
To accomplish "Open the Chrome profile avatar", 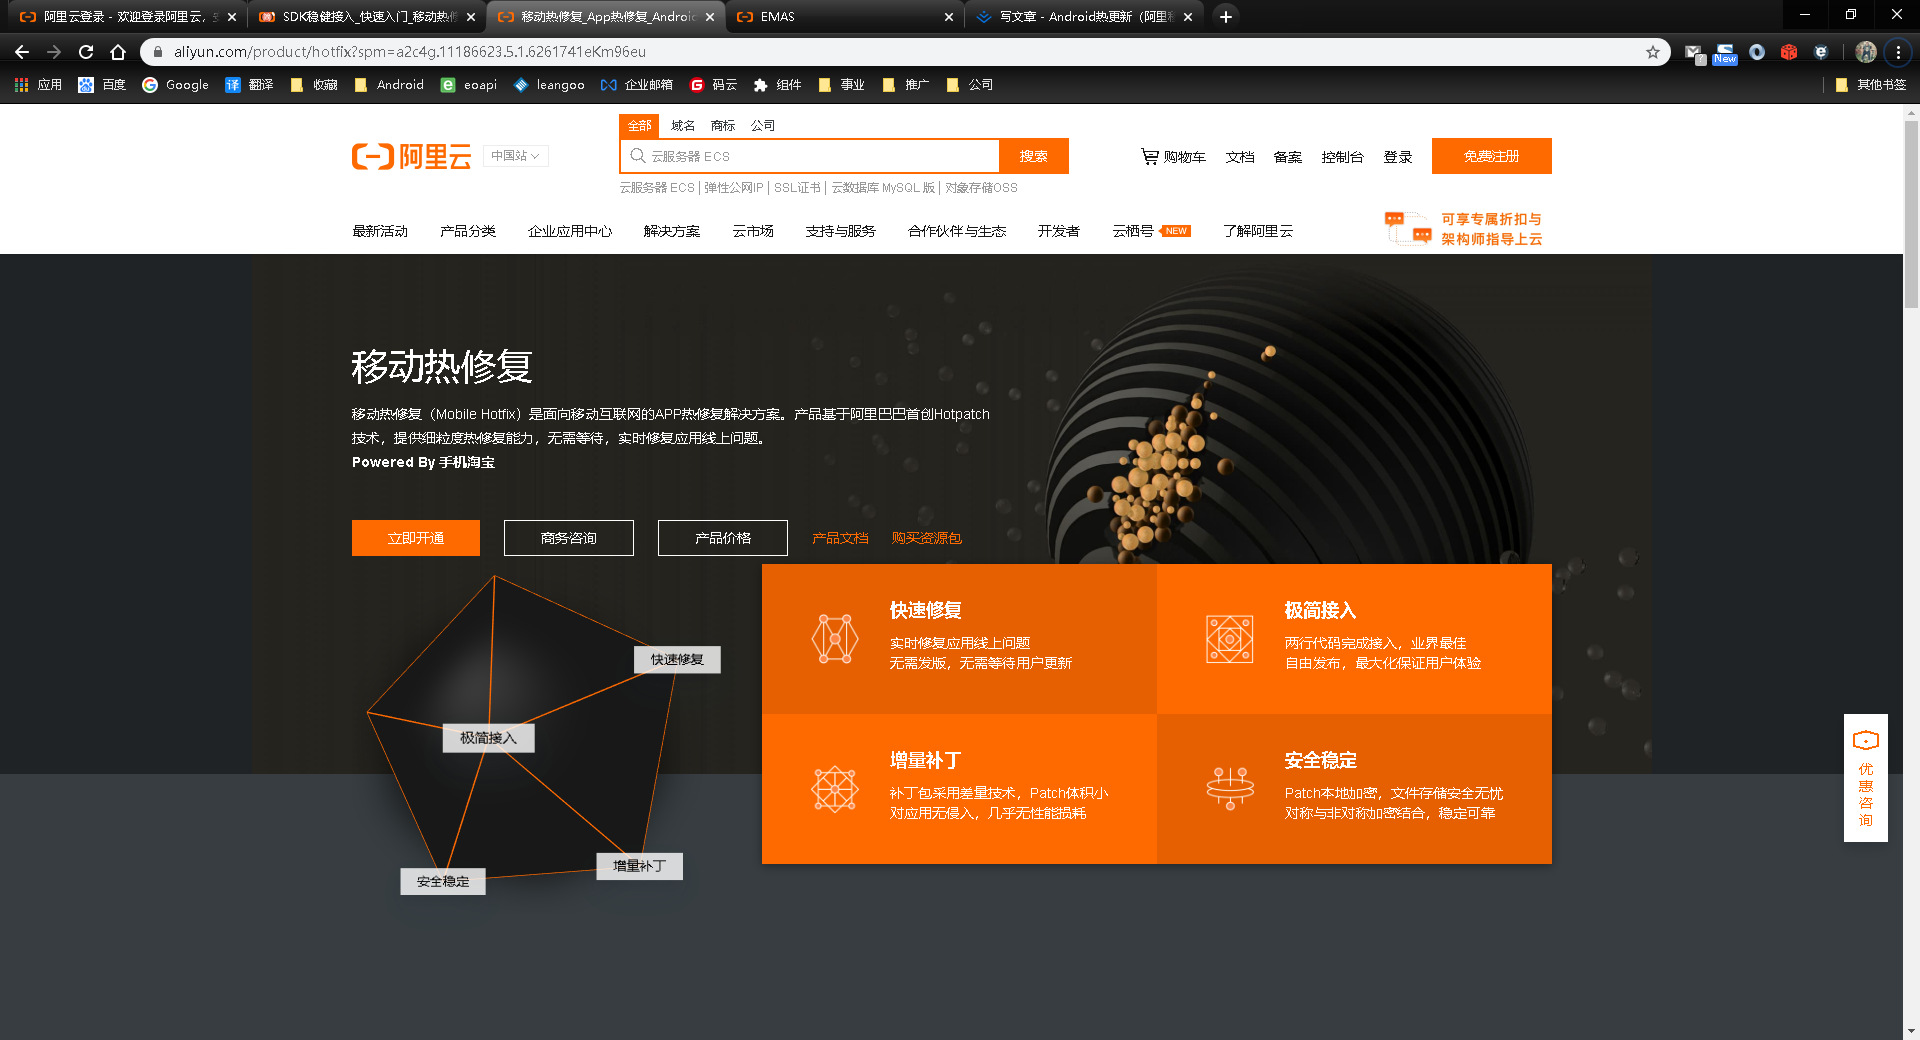I will click(x=1866, y=52).
